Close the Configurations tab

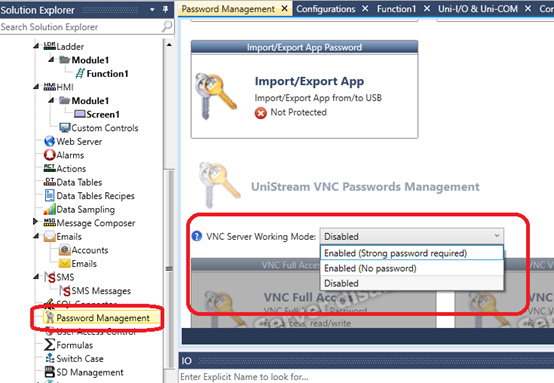coord(365,8)
